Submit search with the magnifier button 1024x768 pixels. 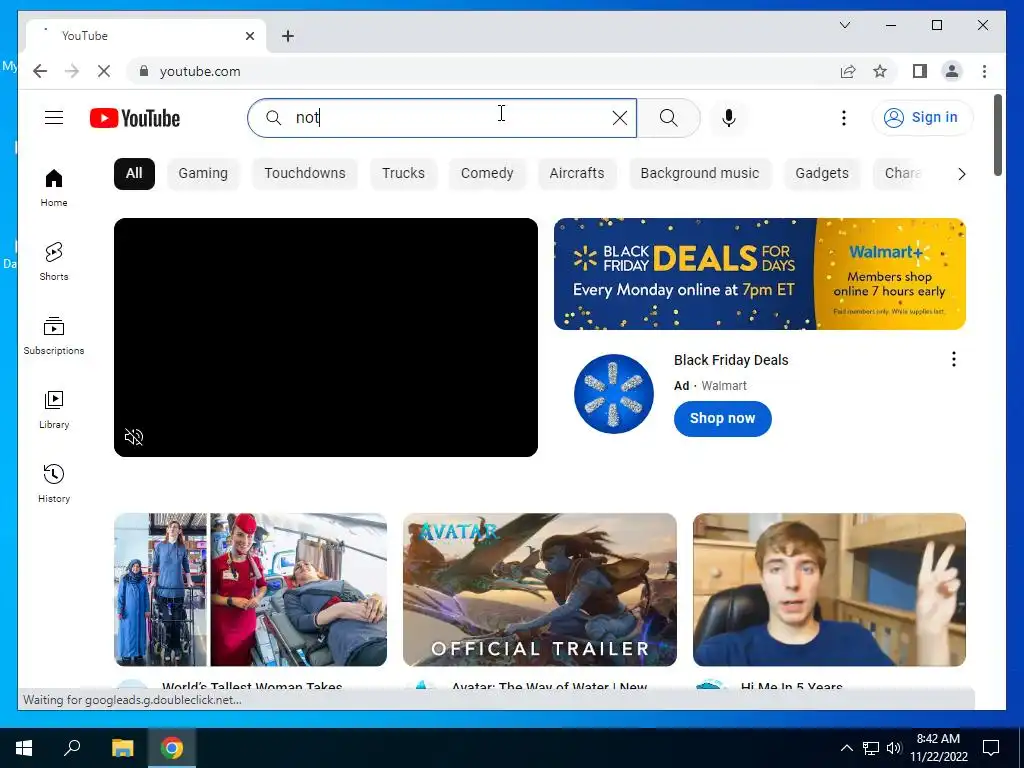coord(668,118)
